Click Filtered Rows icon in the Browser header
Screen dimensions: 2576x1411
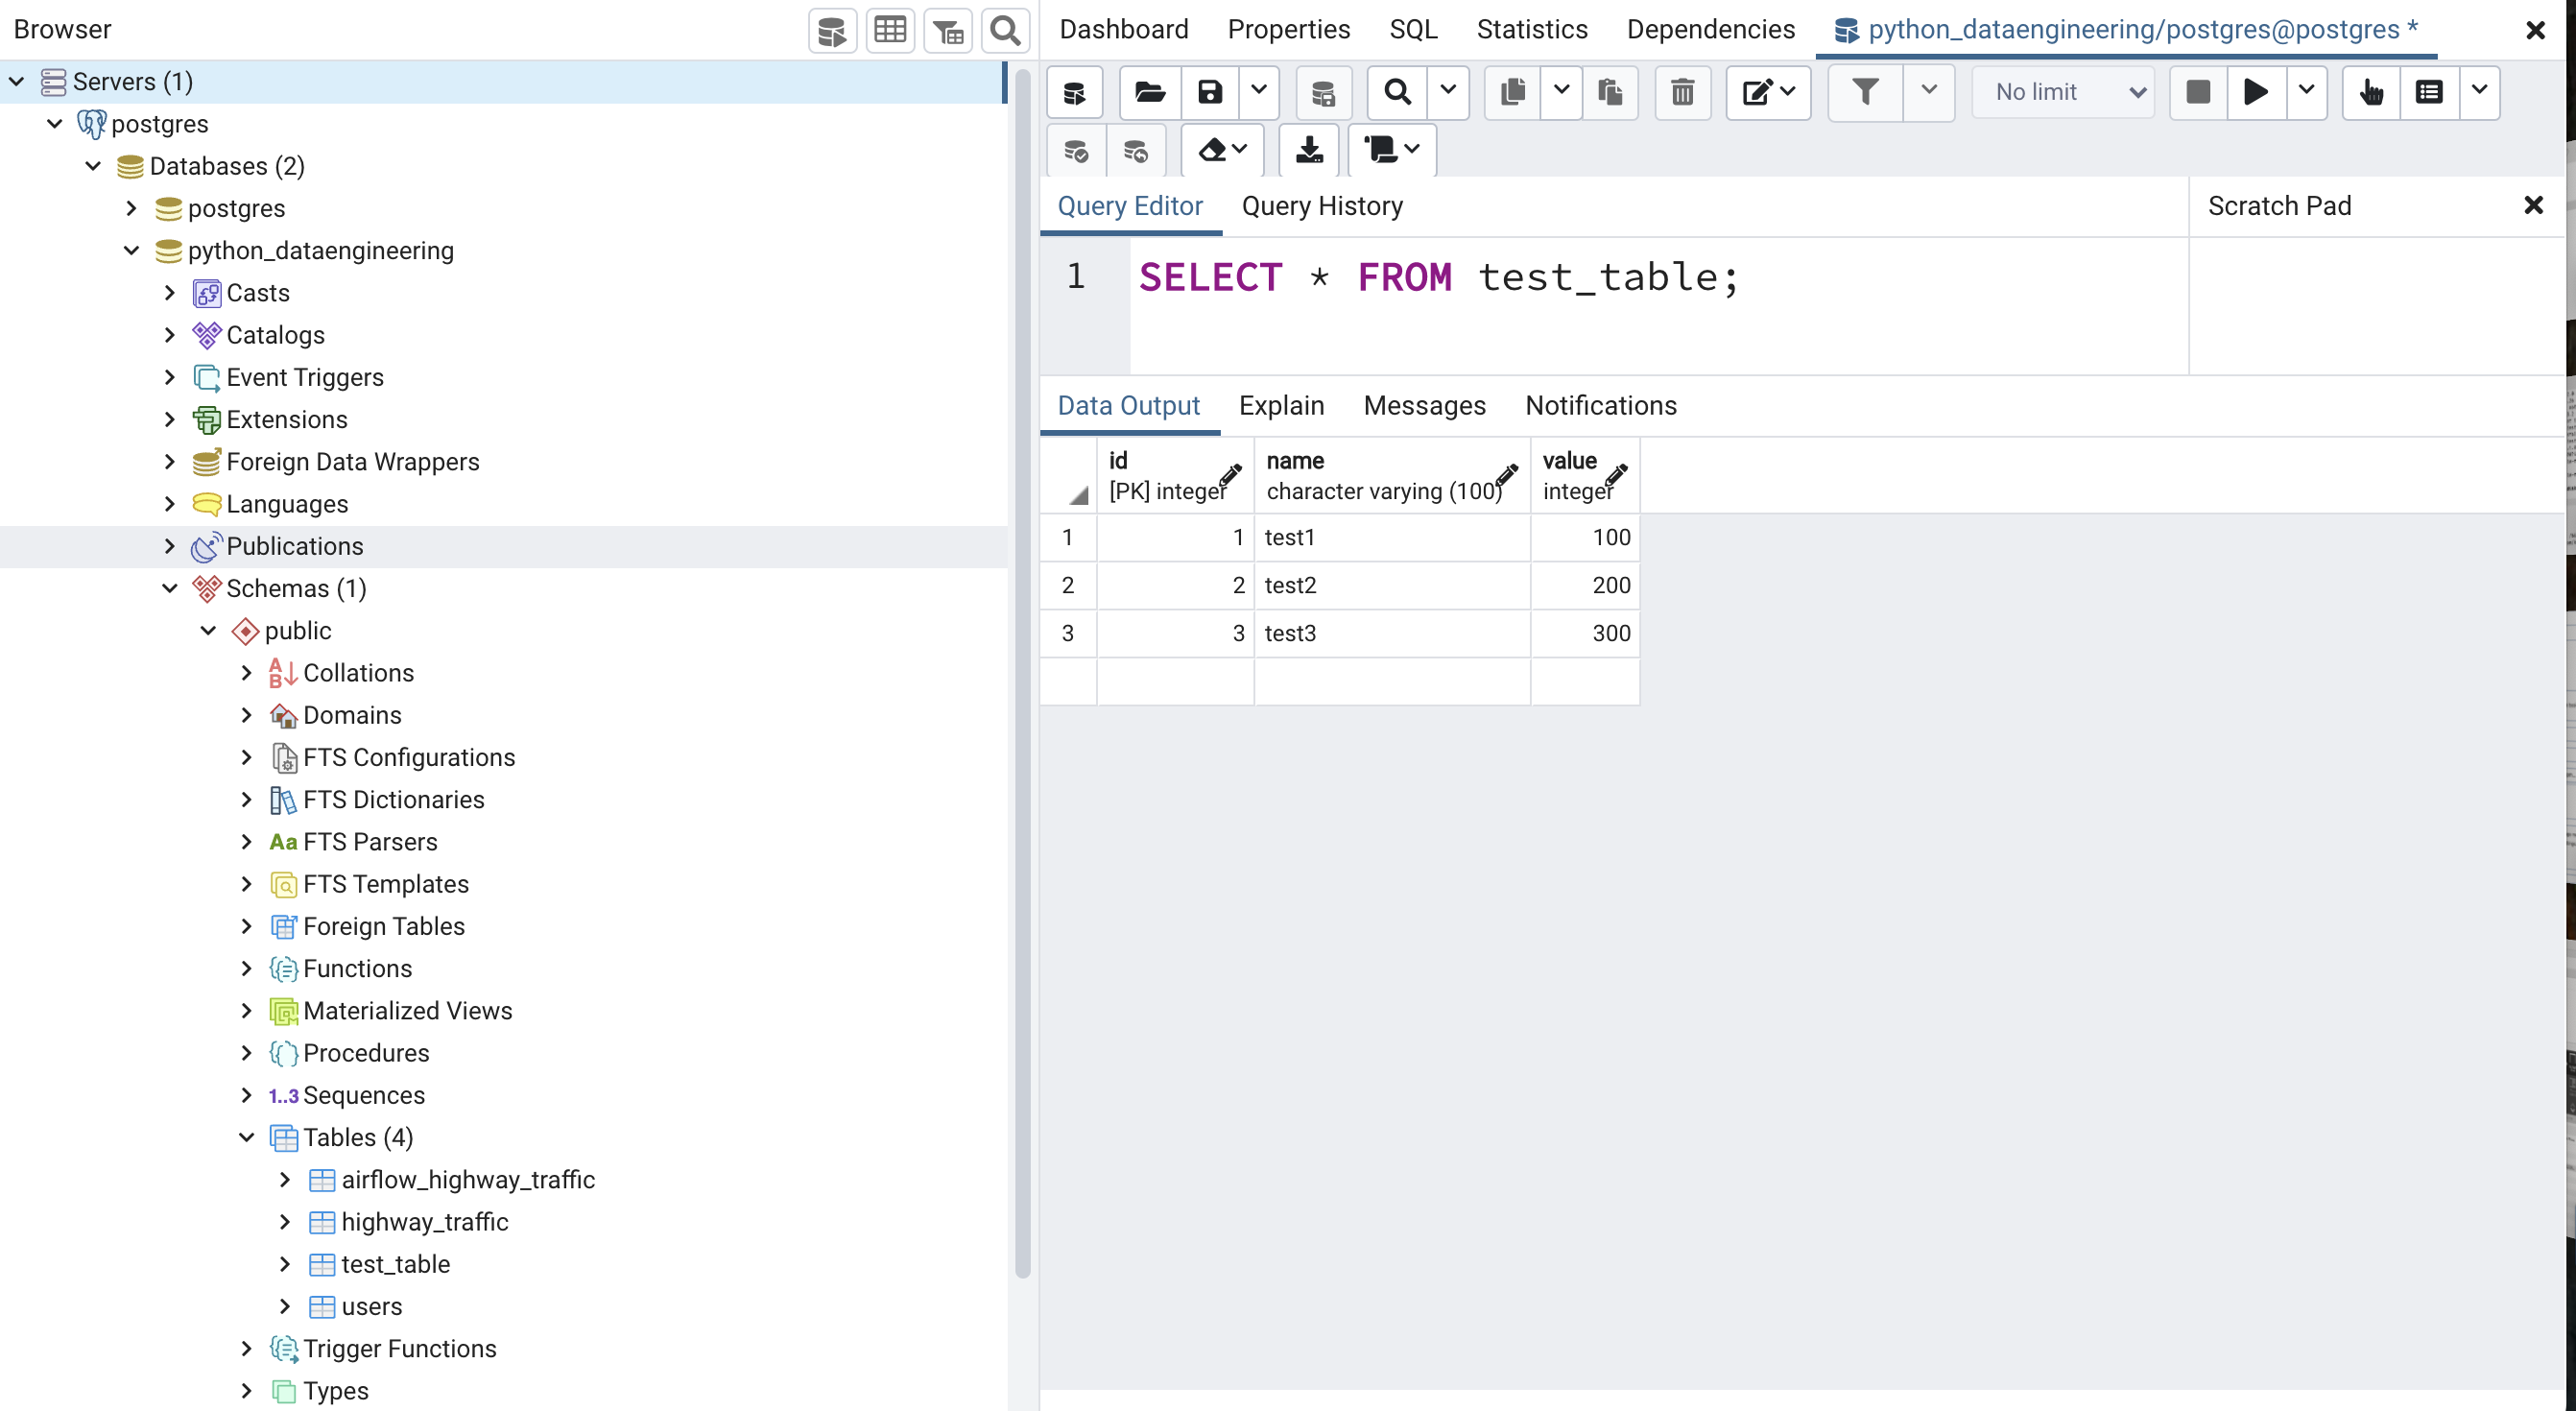(948, 30)
